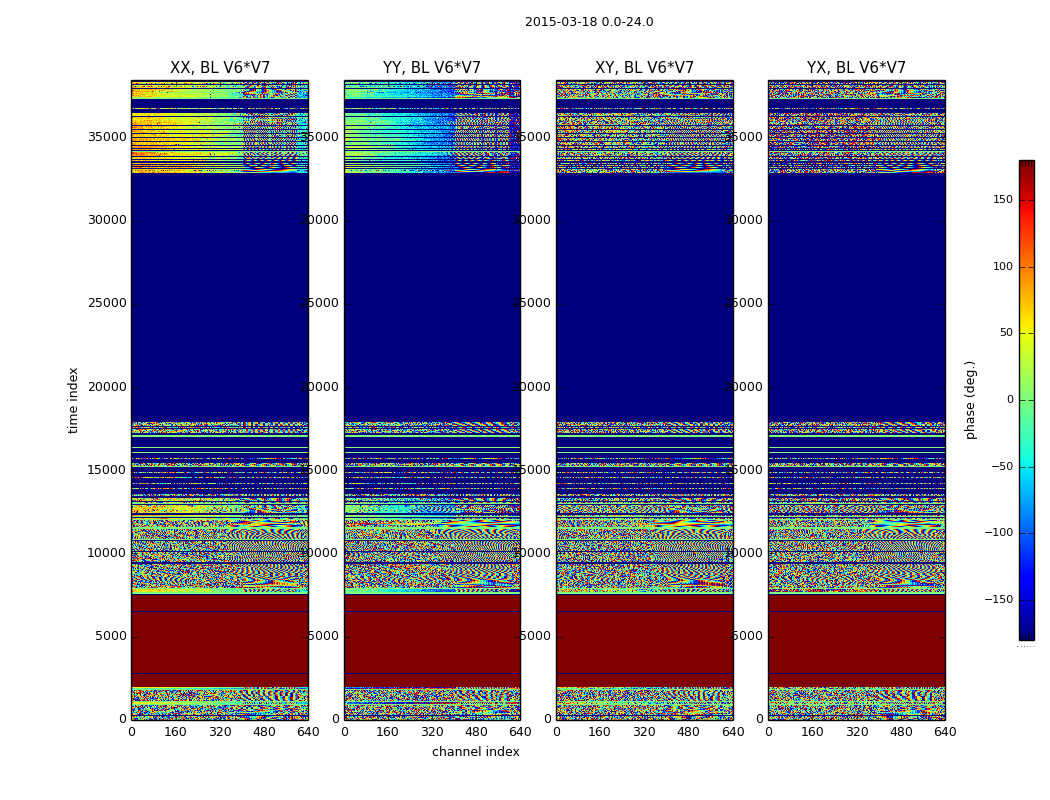1050x800 pixels.
Task: Click the "YX, BL V6*V7" subplot title
Action: (856, 68)
